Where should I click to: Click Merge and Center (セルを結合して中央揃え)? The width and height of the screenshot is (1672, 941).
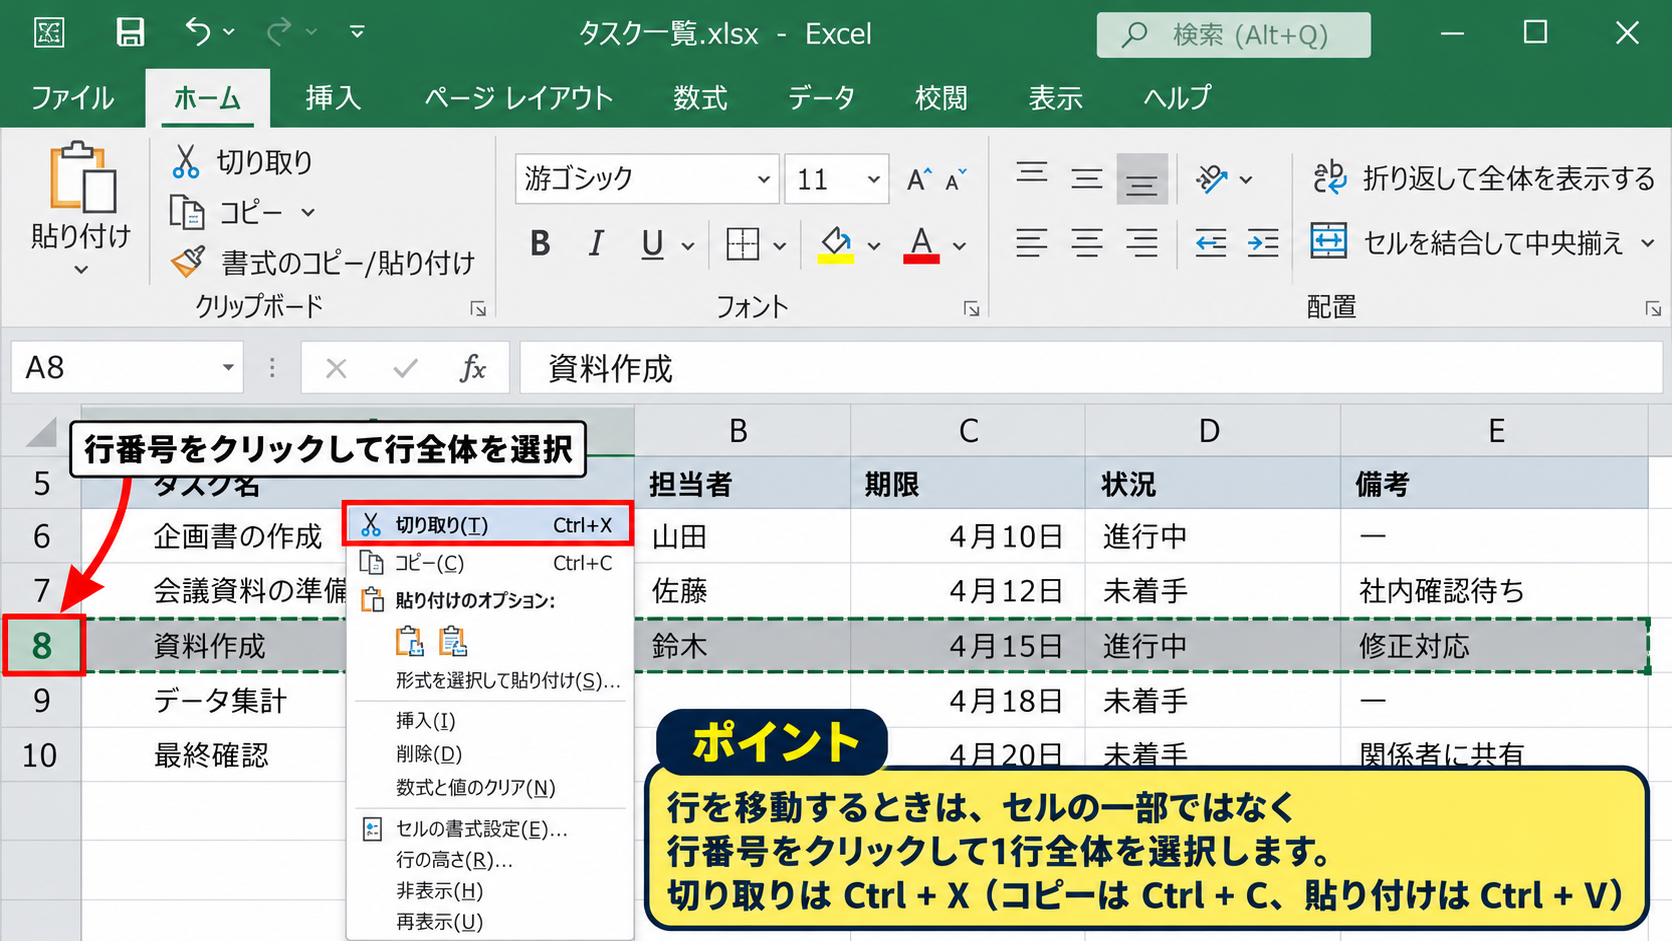coord(1468,242)
